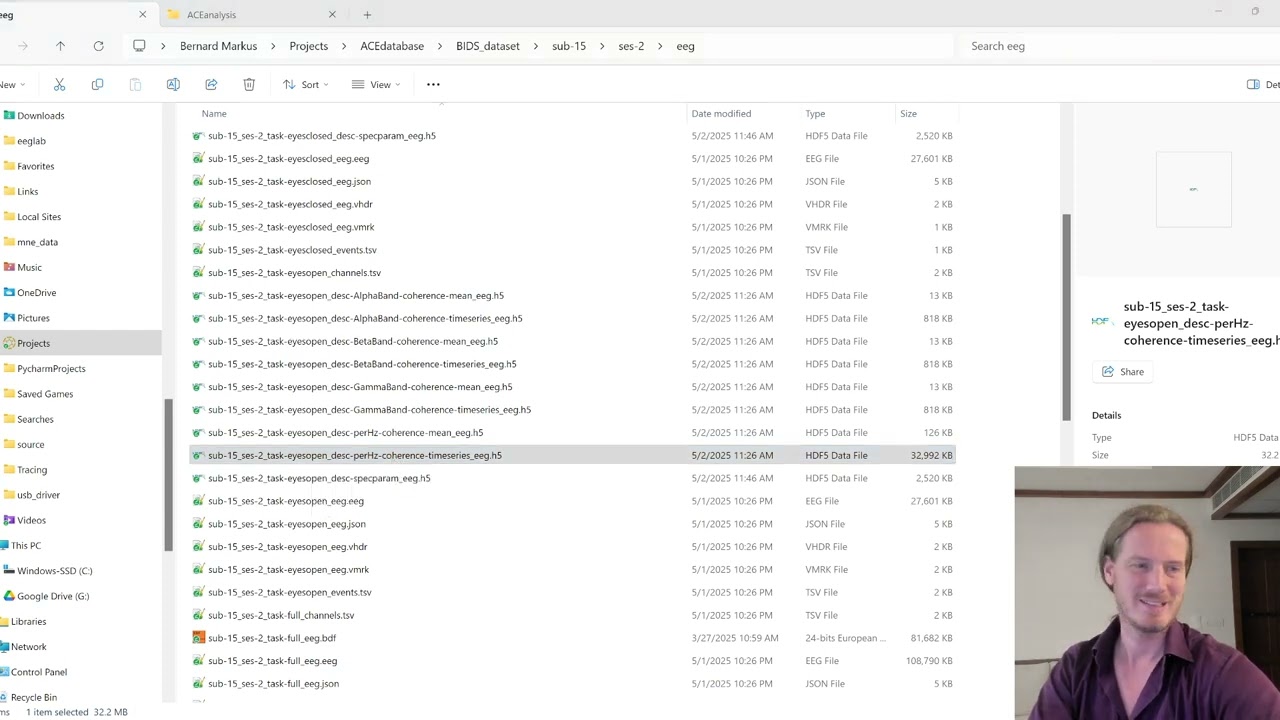This screenshot has height=720, width=1280.
Task: Open Recycle Bin in navigation pane
Action: tap(33, 697)
